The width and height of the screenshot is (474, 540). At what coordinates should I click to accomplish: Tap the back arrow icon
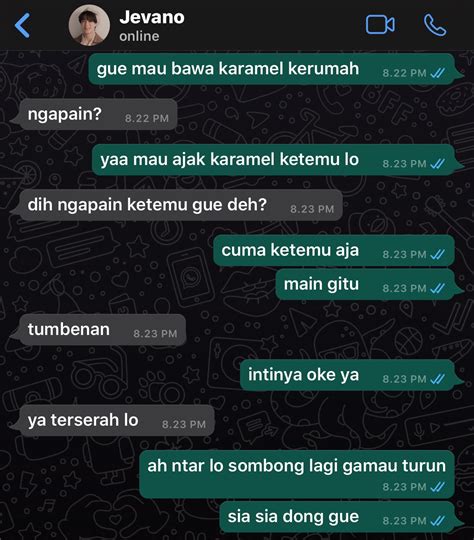[x=23, y=25]
